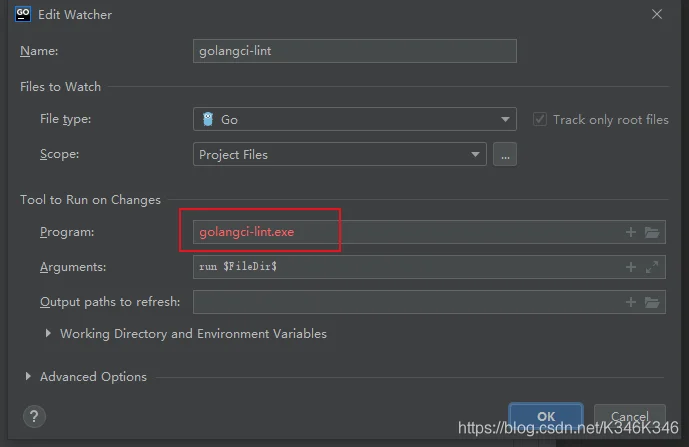Viewport: 689px width, 447px height.
Task: Click the "File type:" label
Action: (65, 119)
